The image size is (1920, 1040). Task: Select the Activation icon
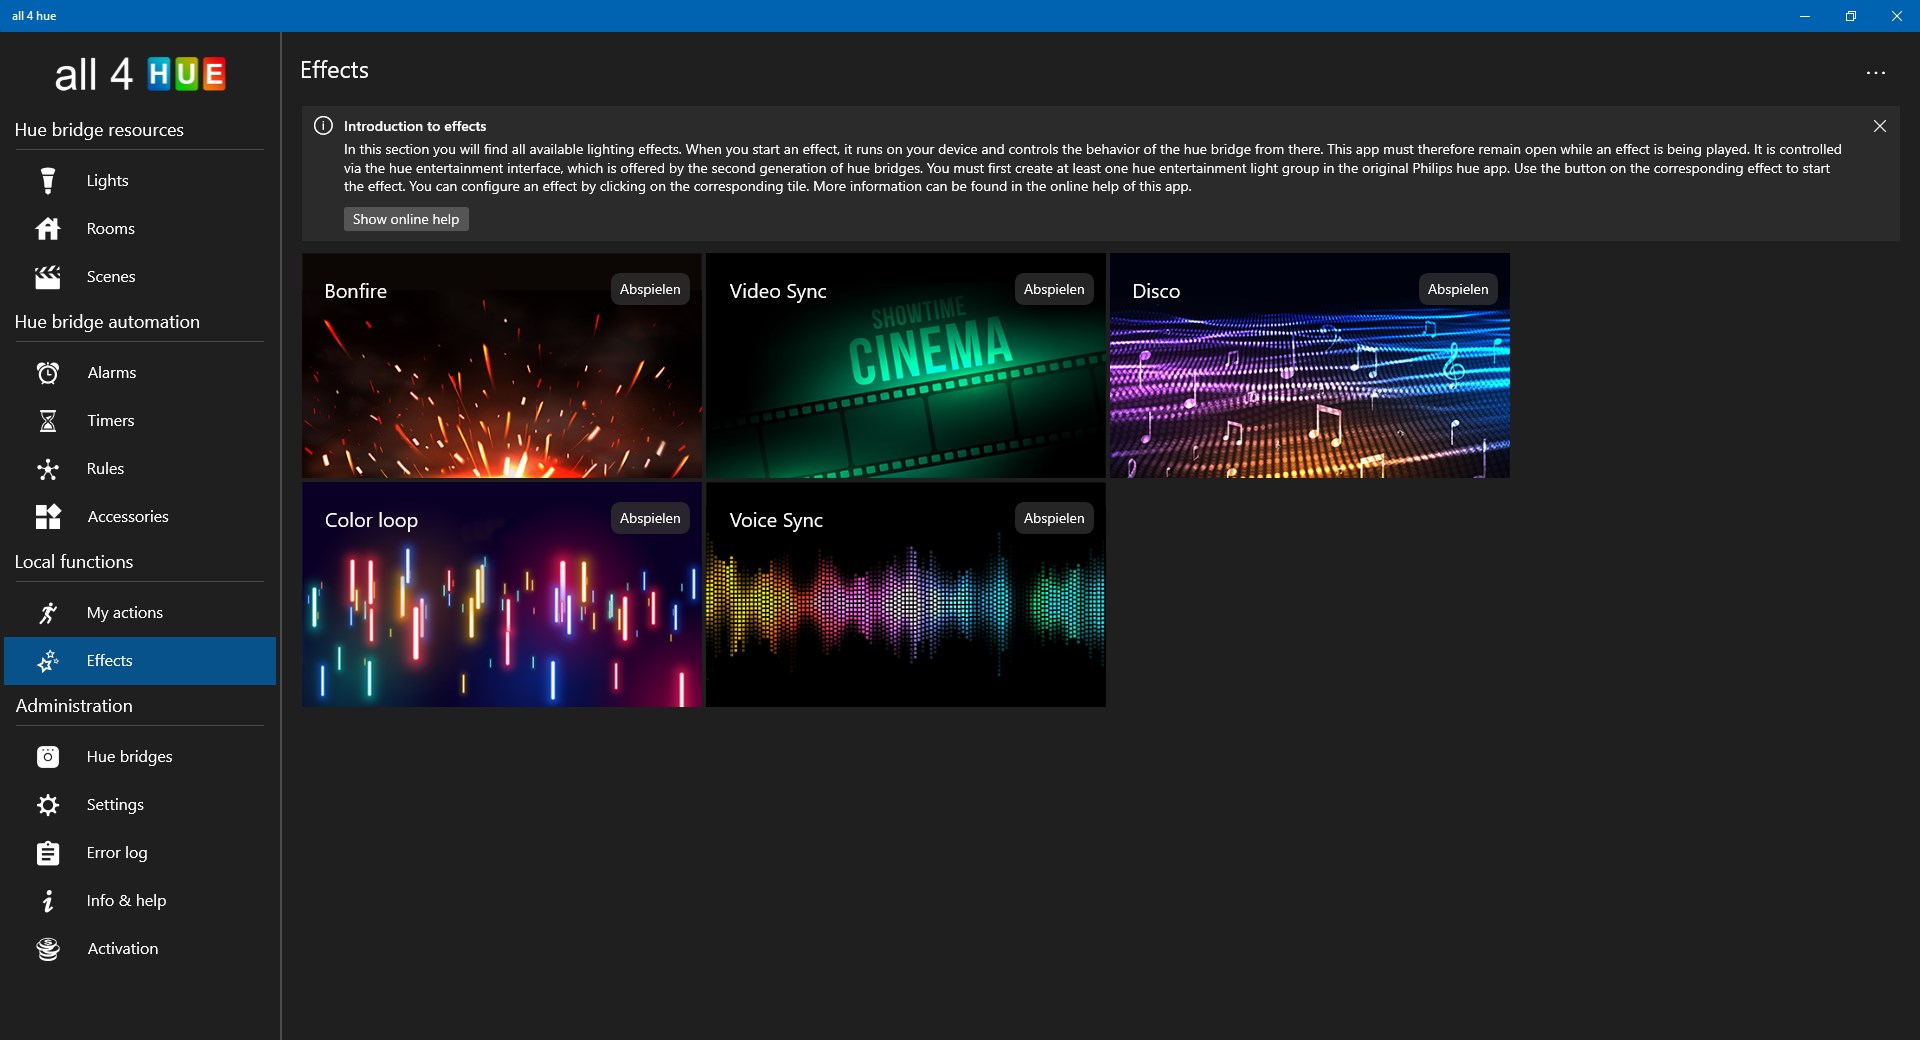tap(47, 948)
